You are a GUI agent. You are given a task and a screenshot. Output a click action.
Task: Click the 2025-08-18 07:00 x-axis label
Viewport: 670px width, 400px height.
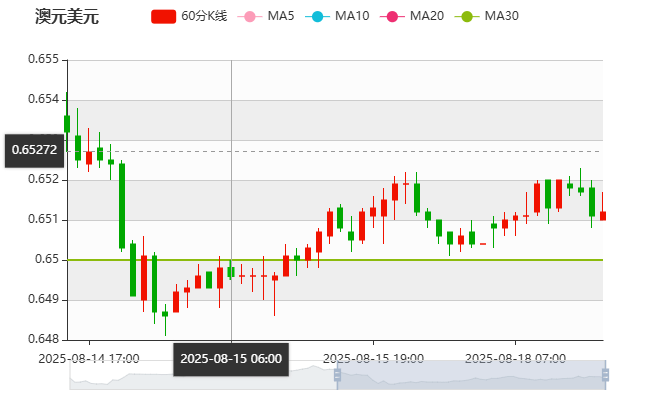pyautogui.click(x=515, y=358)
